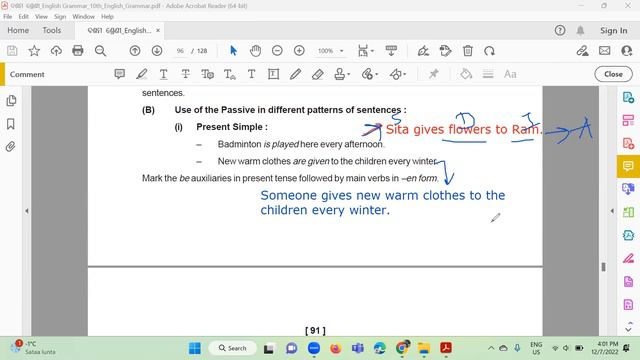Go to the previous page arrow
The height and width of the screenshot is (360, 640).
pyautogui.click(x=135, y=51)
